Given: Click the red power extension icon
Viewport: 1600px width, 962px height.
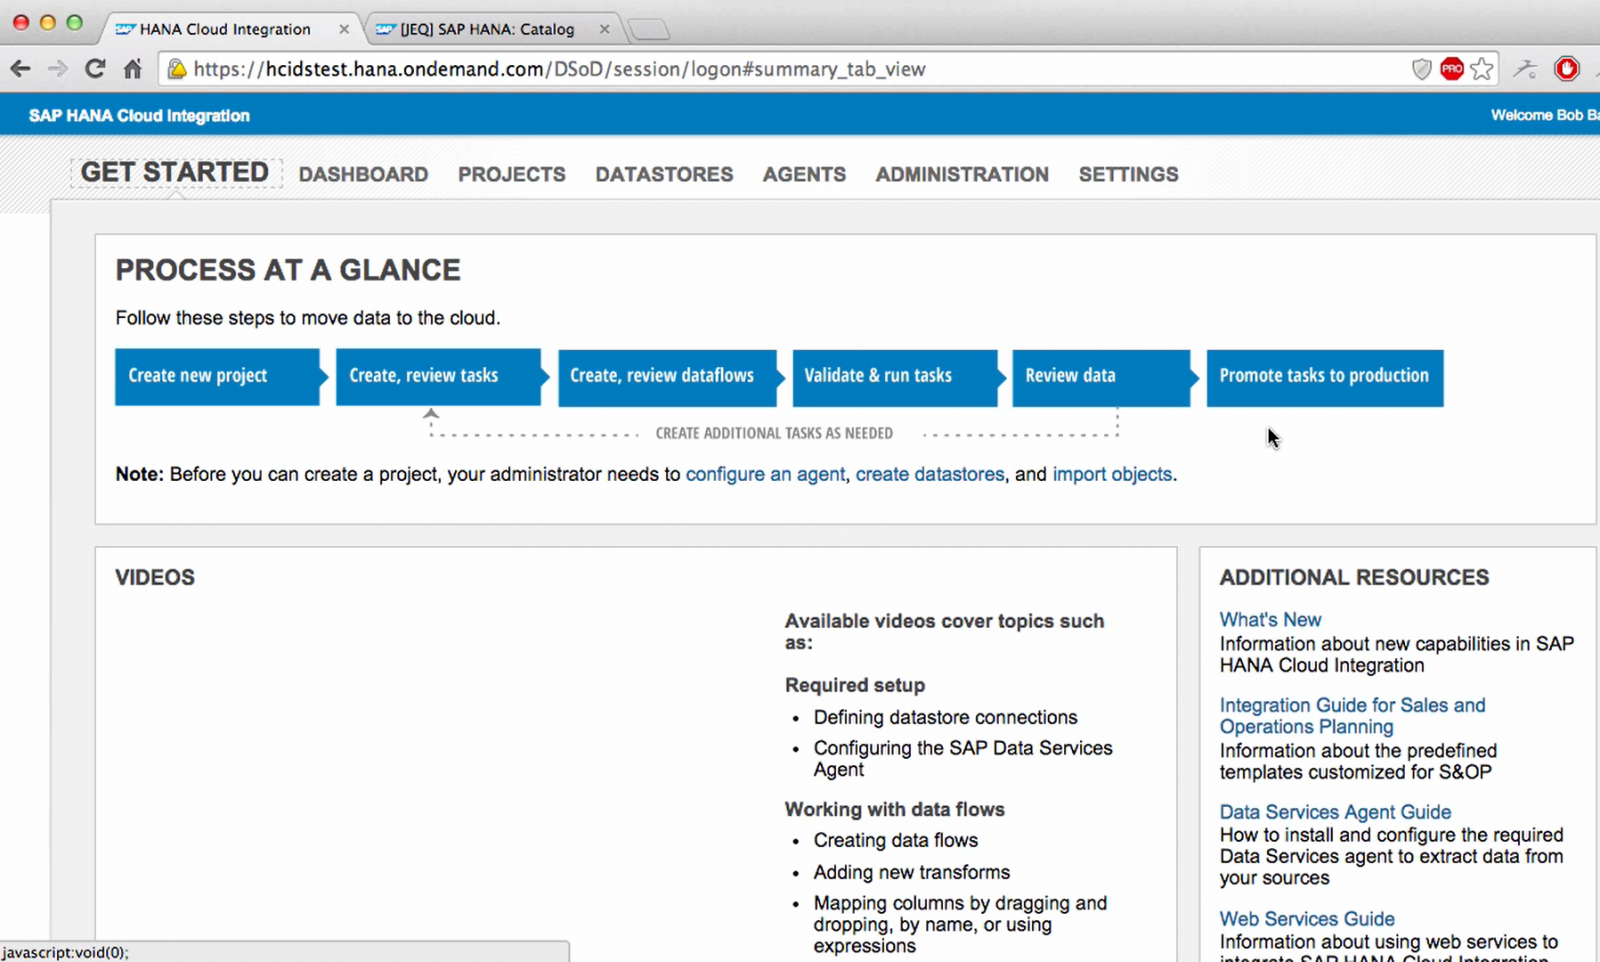Looking at the screenshot, I should [x=1567, y=69].
